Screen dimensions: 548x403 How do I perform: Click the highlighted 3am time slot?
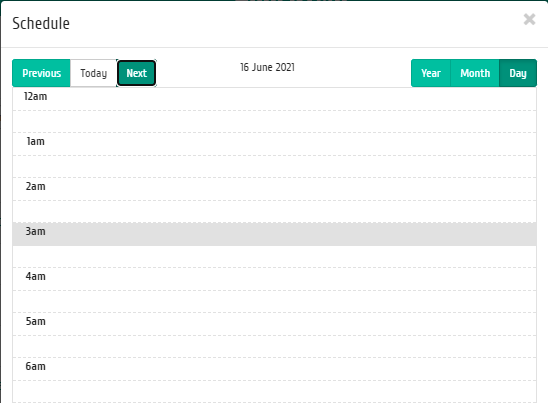point(274,234)
